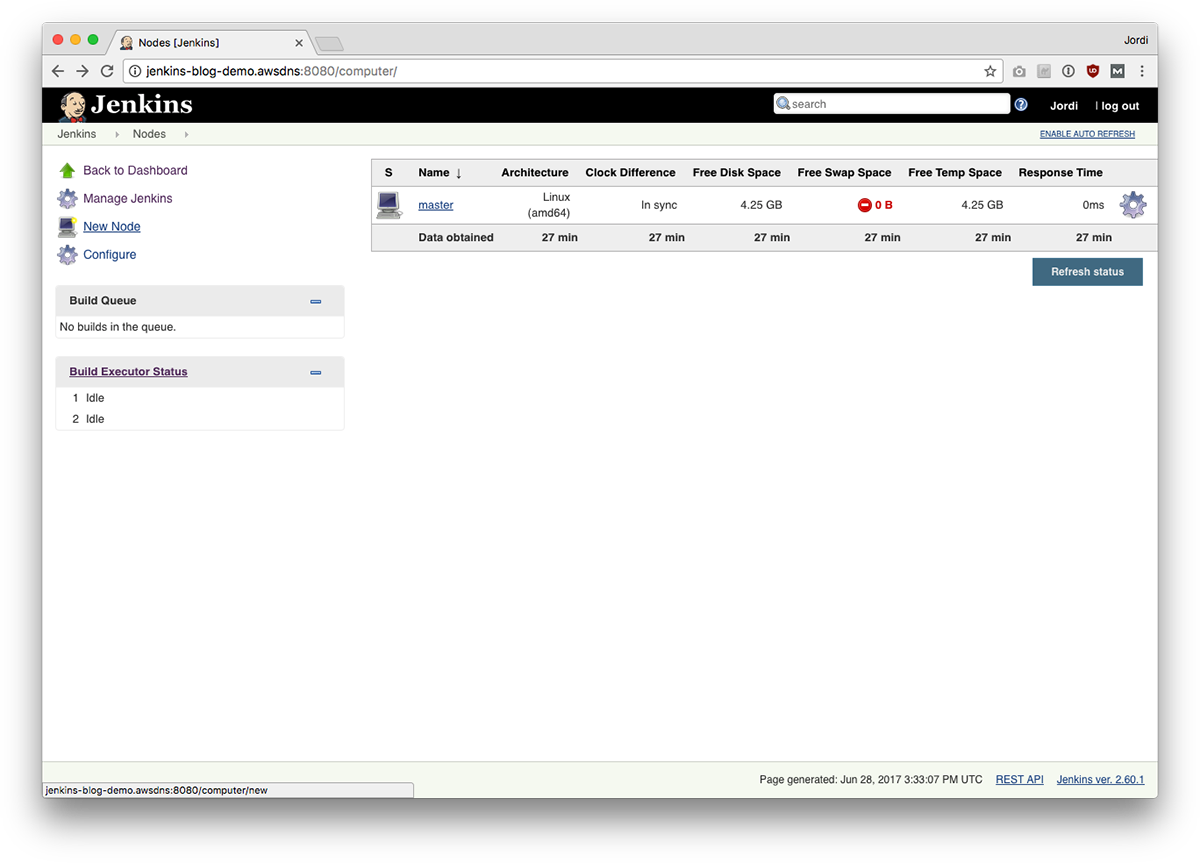Open the master node configure gear icon
Image resolution: width=1200 pixels, height=863 pixels.
coord(1132,205)
